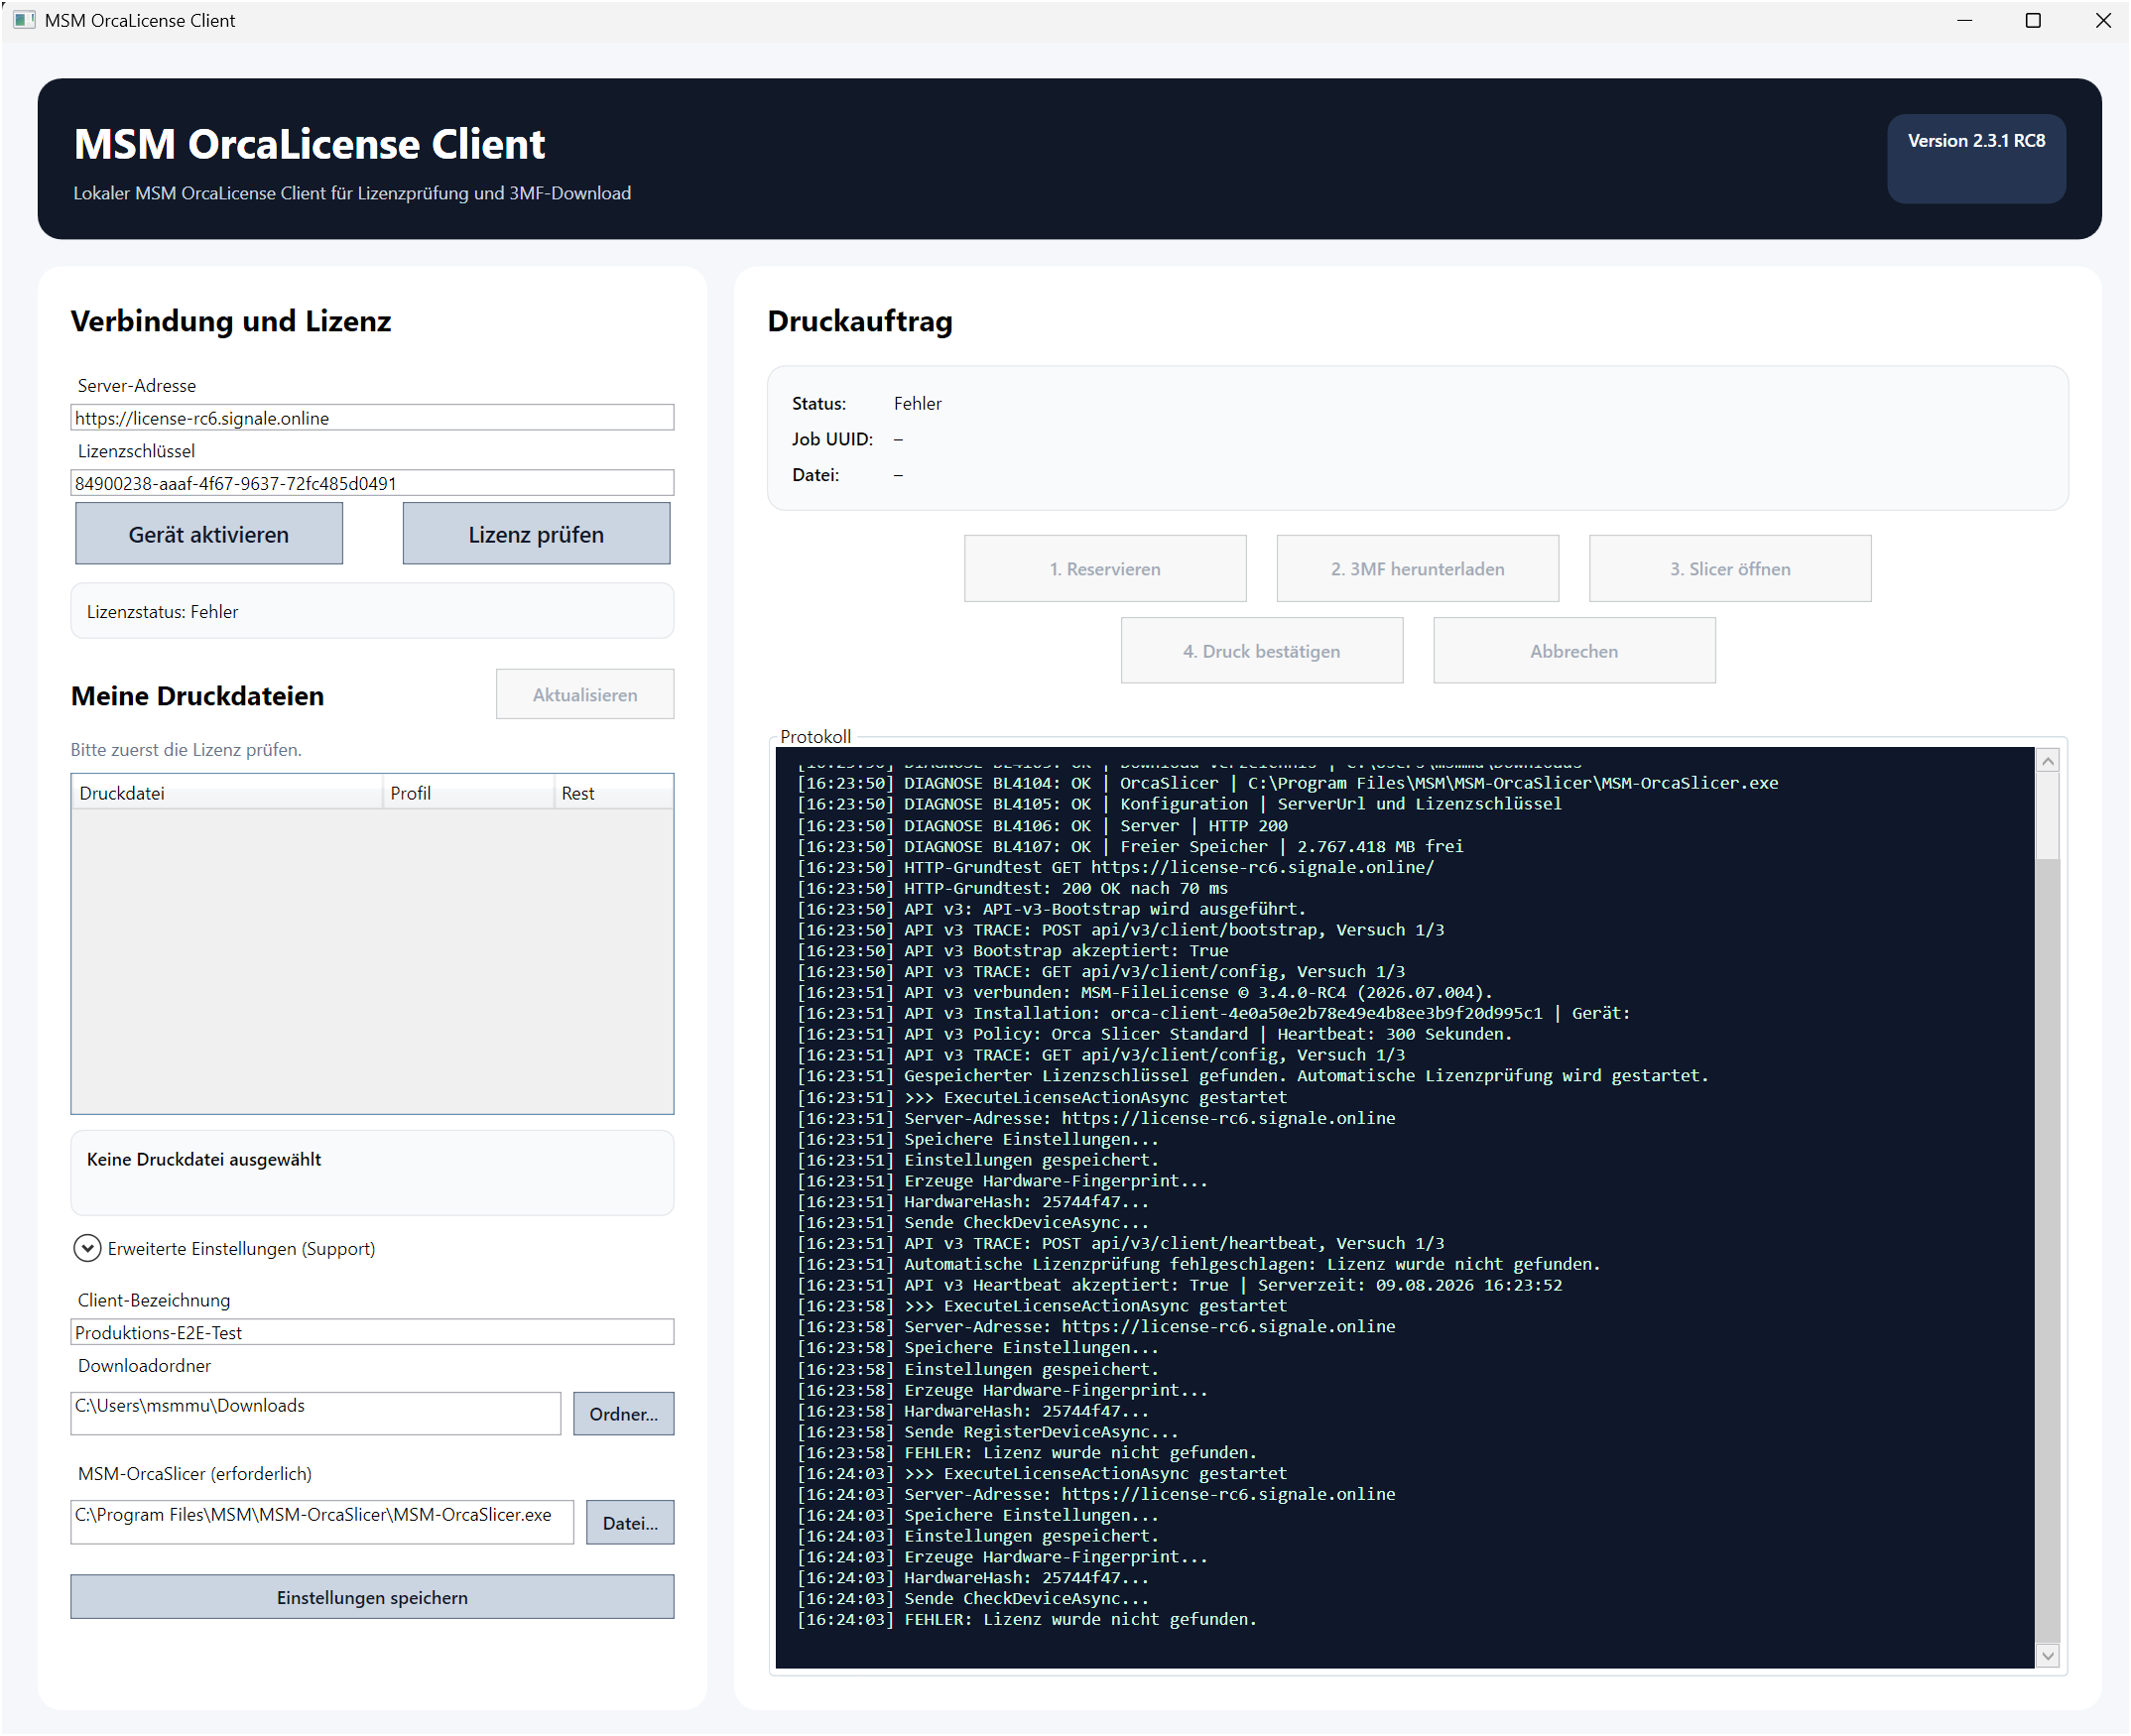Browse for file with Datei... button
The height and width of the screenshot is (1736, 2131).
[630, 1523]
